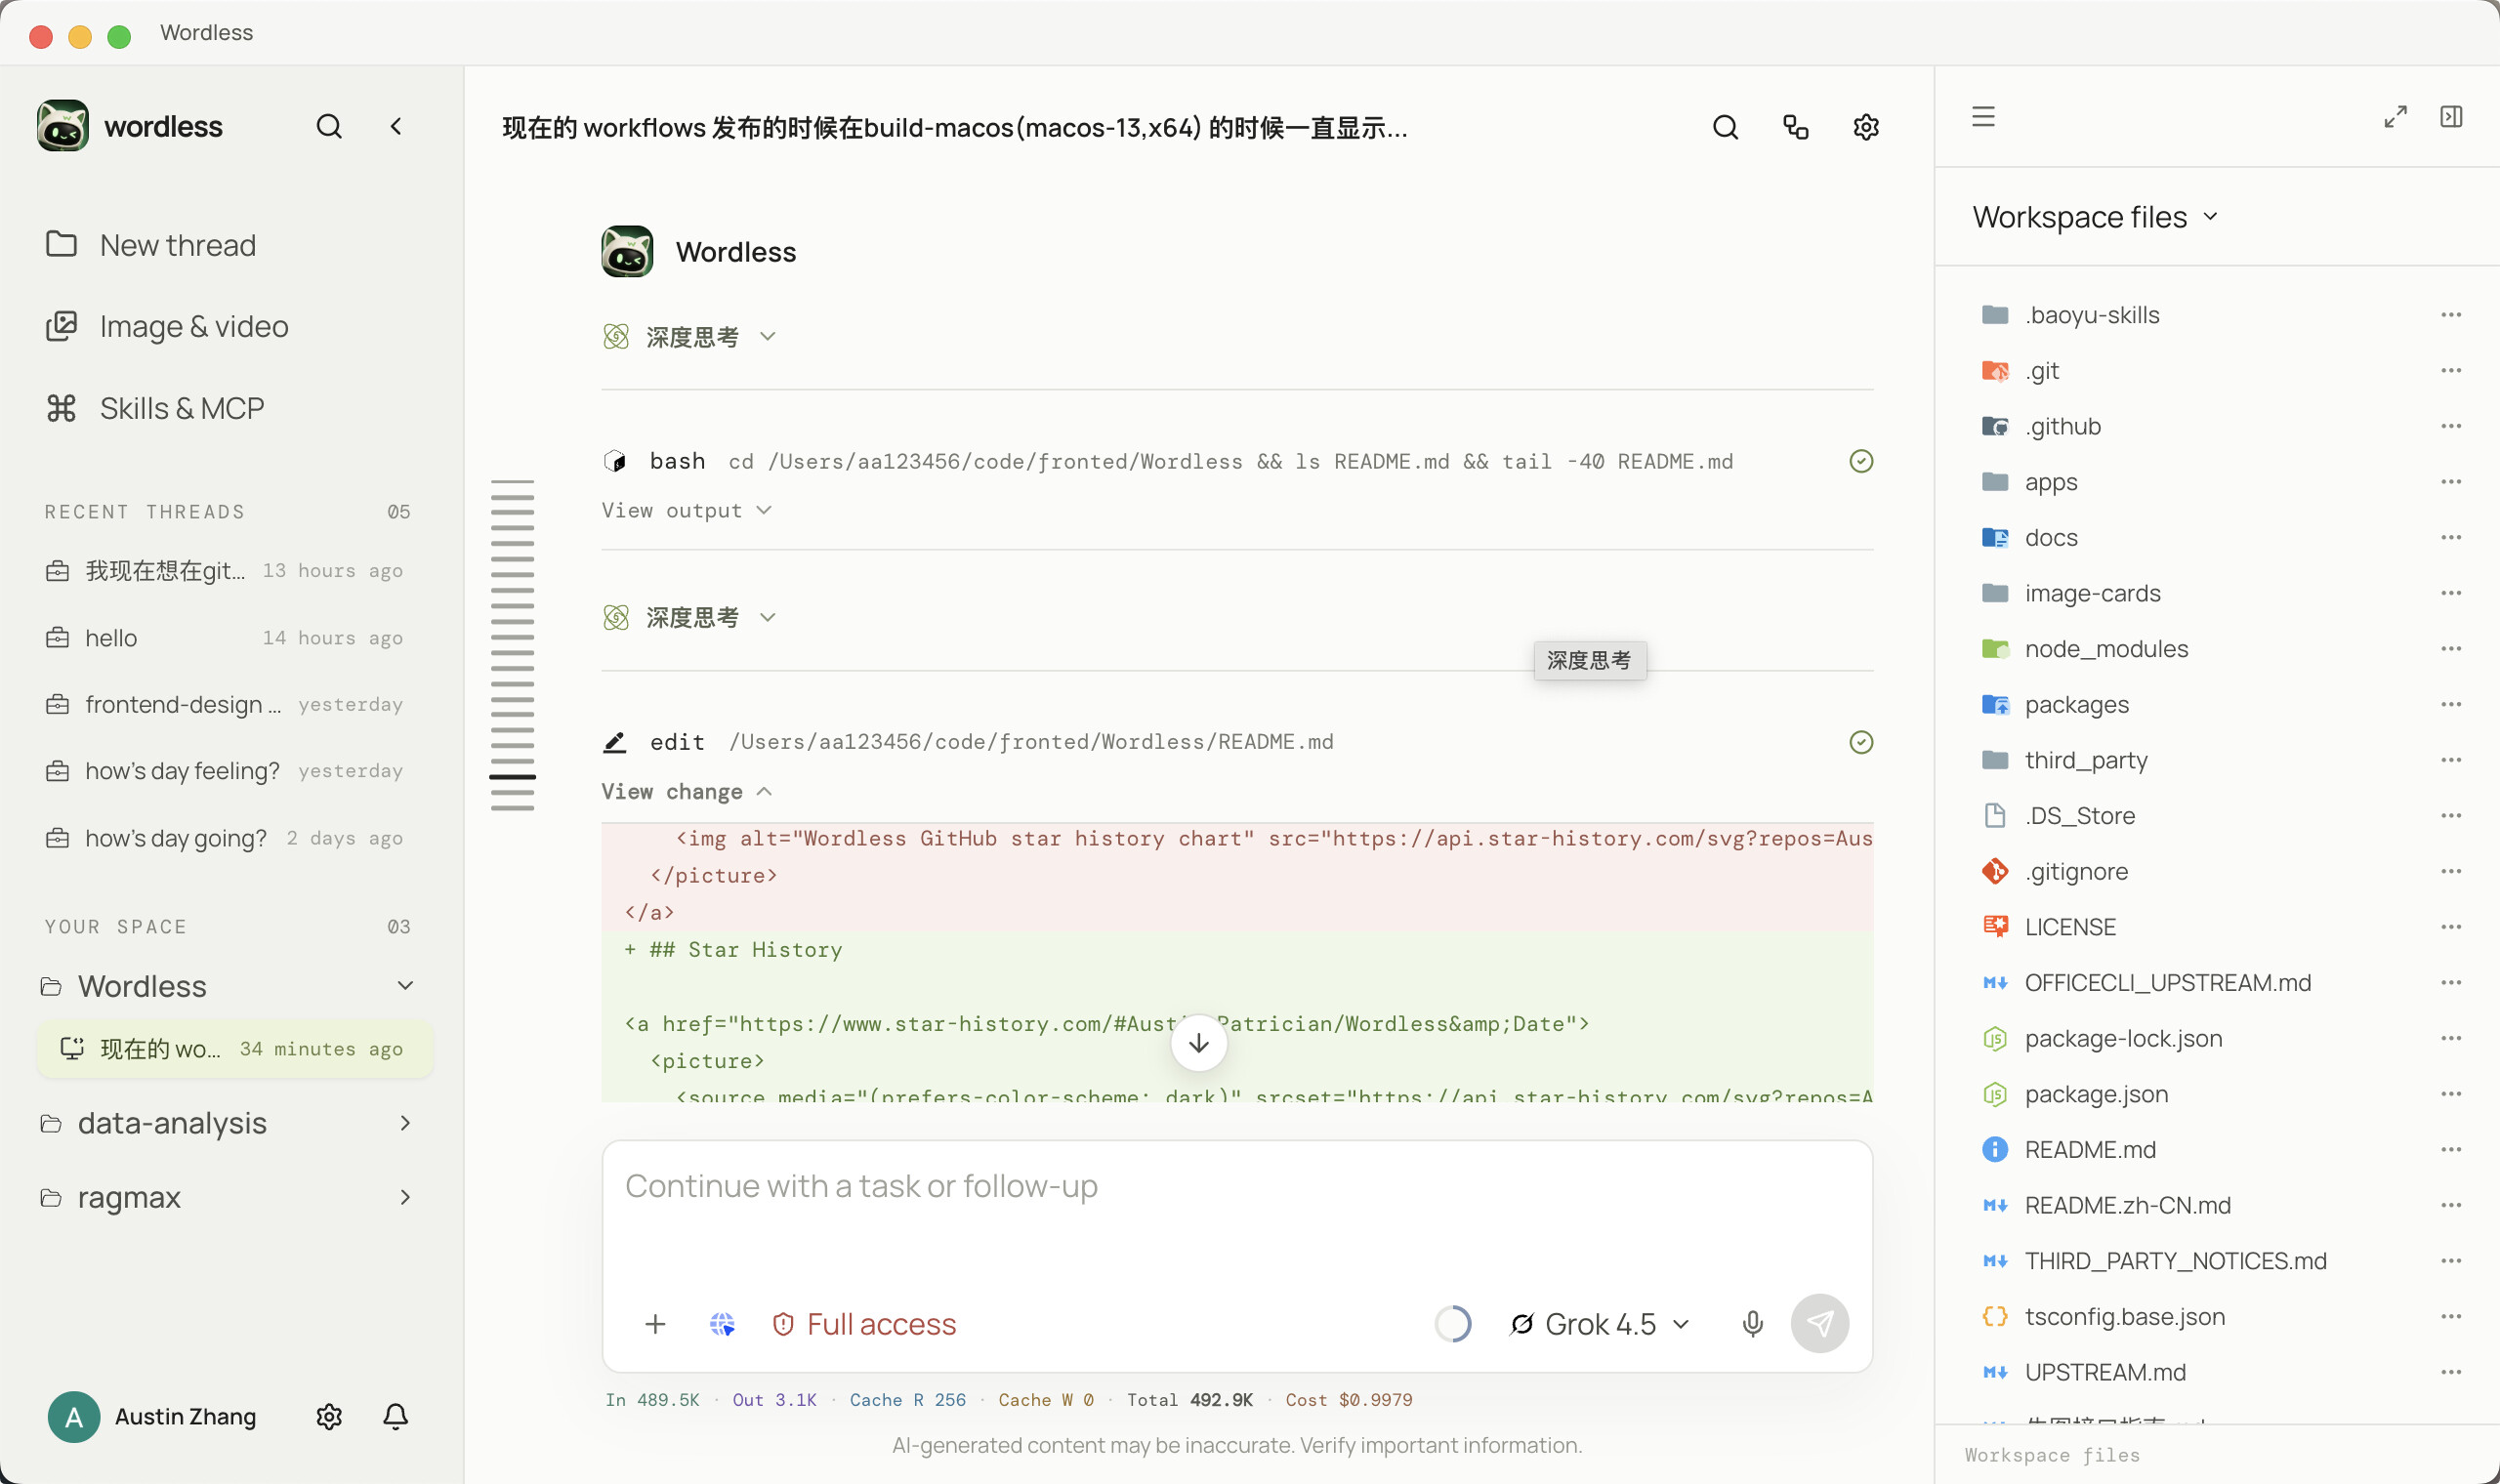Click the edit README success check icon
The height and width of the screenshot is (1484, 2500).
coord(1861,742)
